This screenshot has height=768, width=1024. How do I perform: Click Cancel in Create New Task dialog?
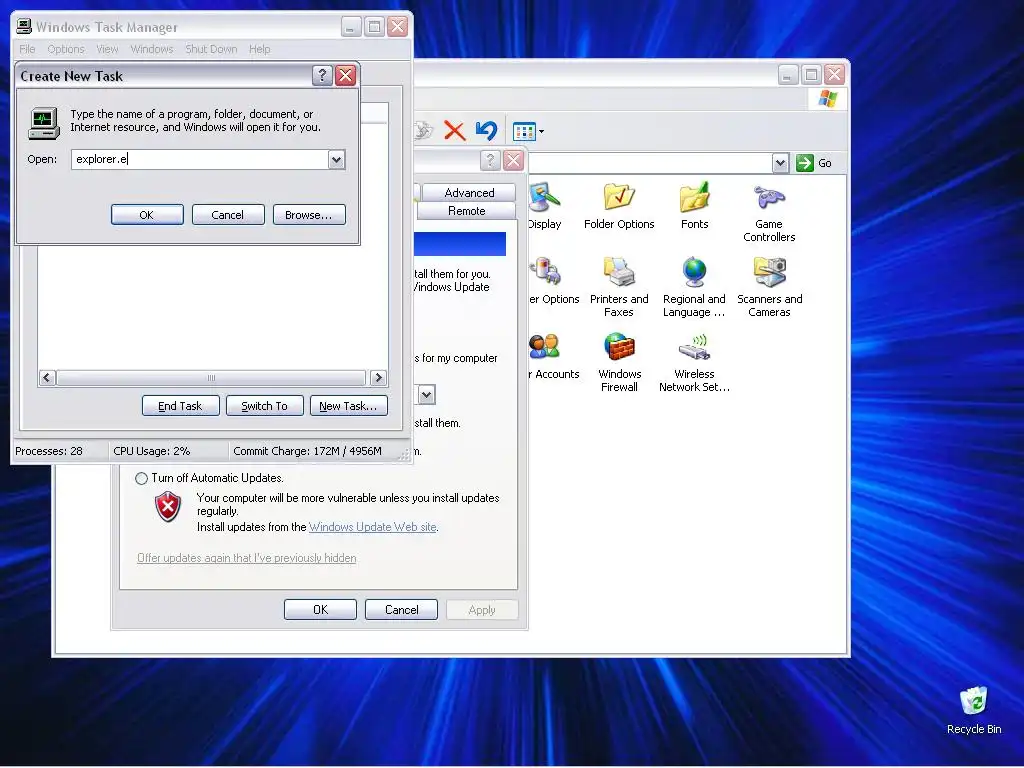tap(228, 215)
